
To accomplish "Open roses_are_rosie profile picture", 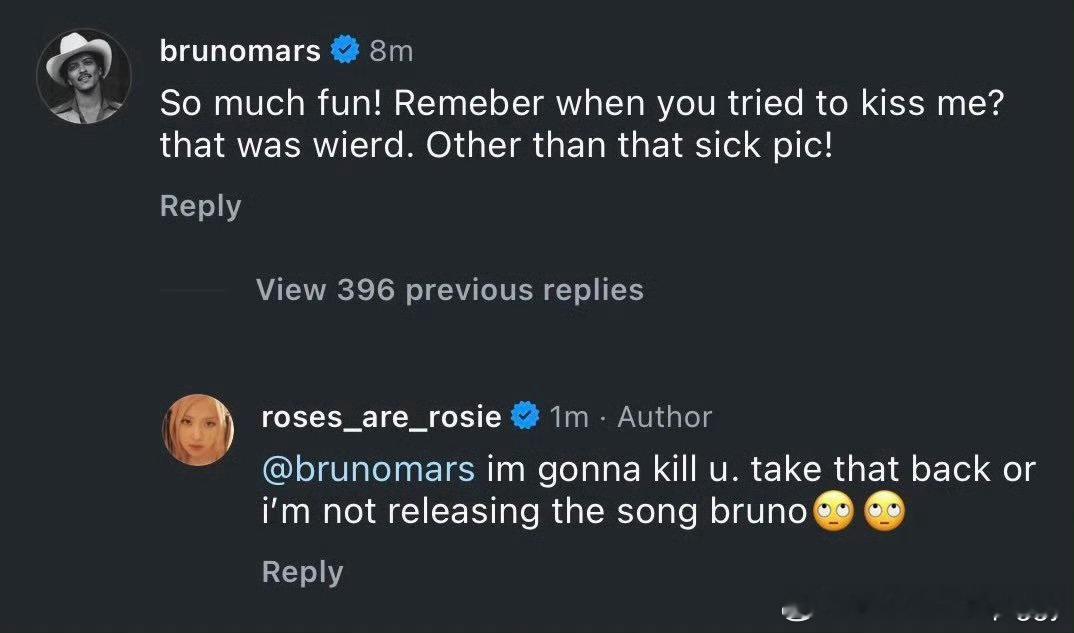I will coord(198,430).
